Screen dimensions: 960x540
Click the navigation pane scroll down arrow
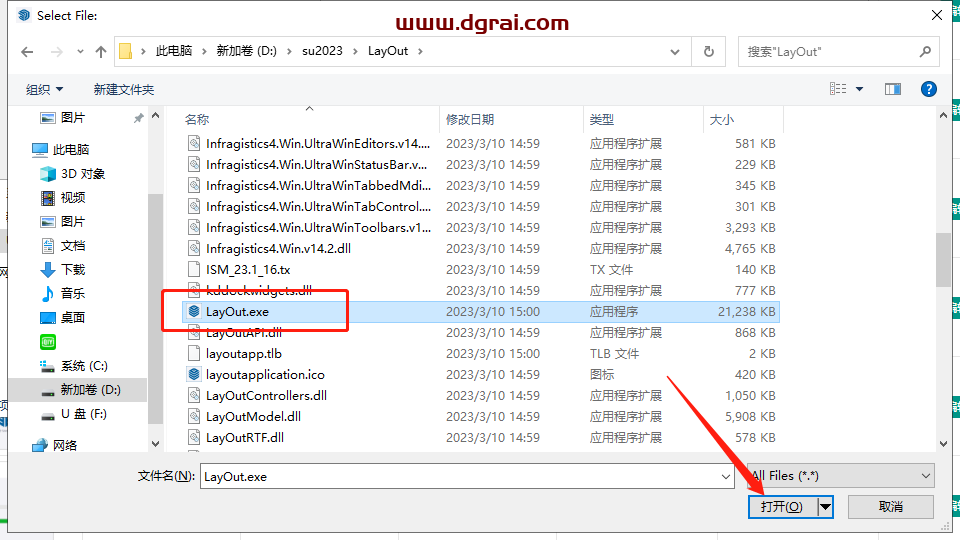(155, 444)
